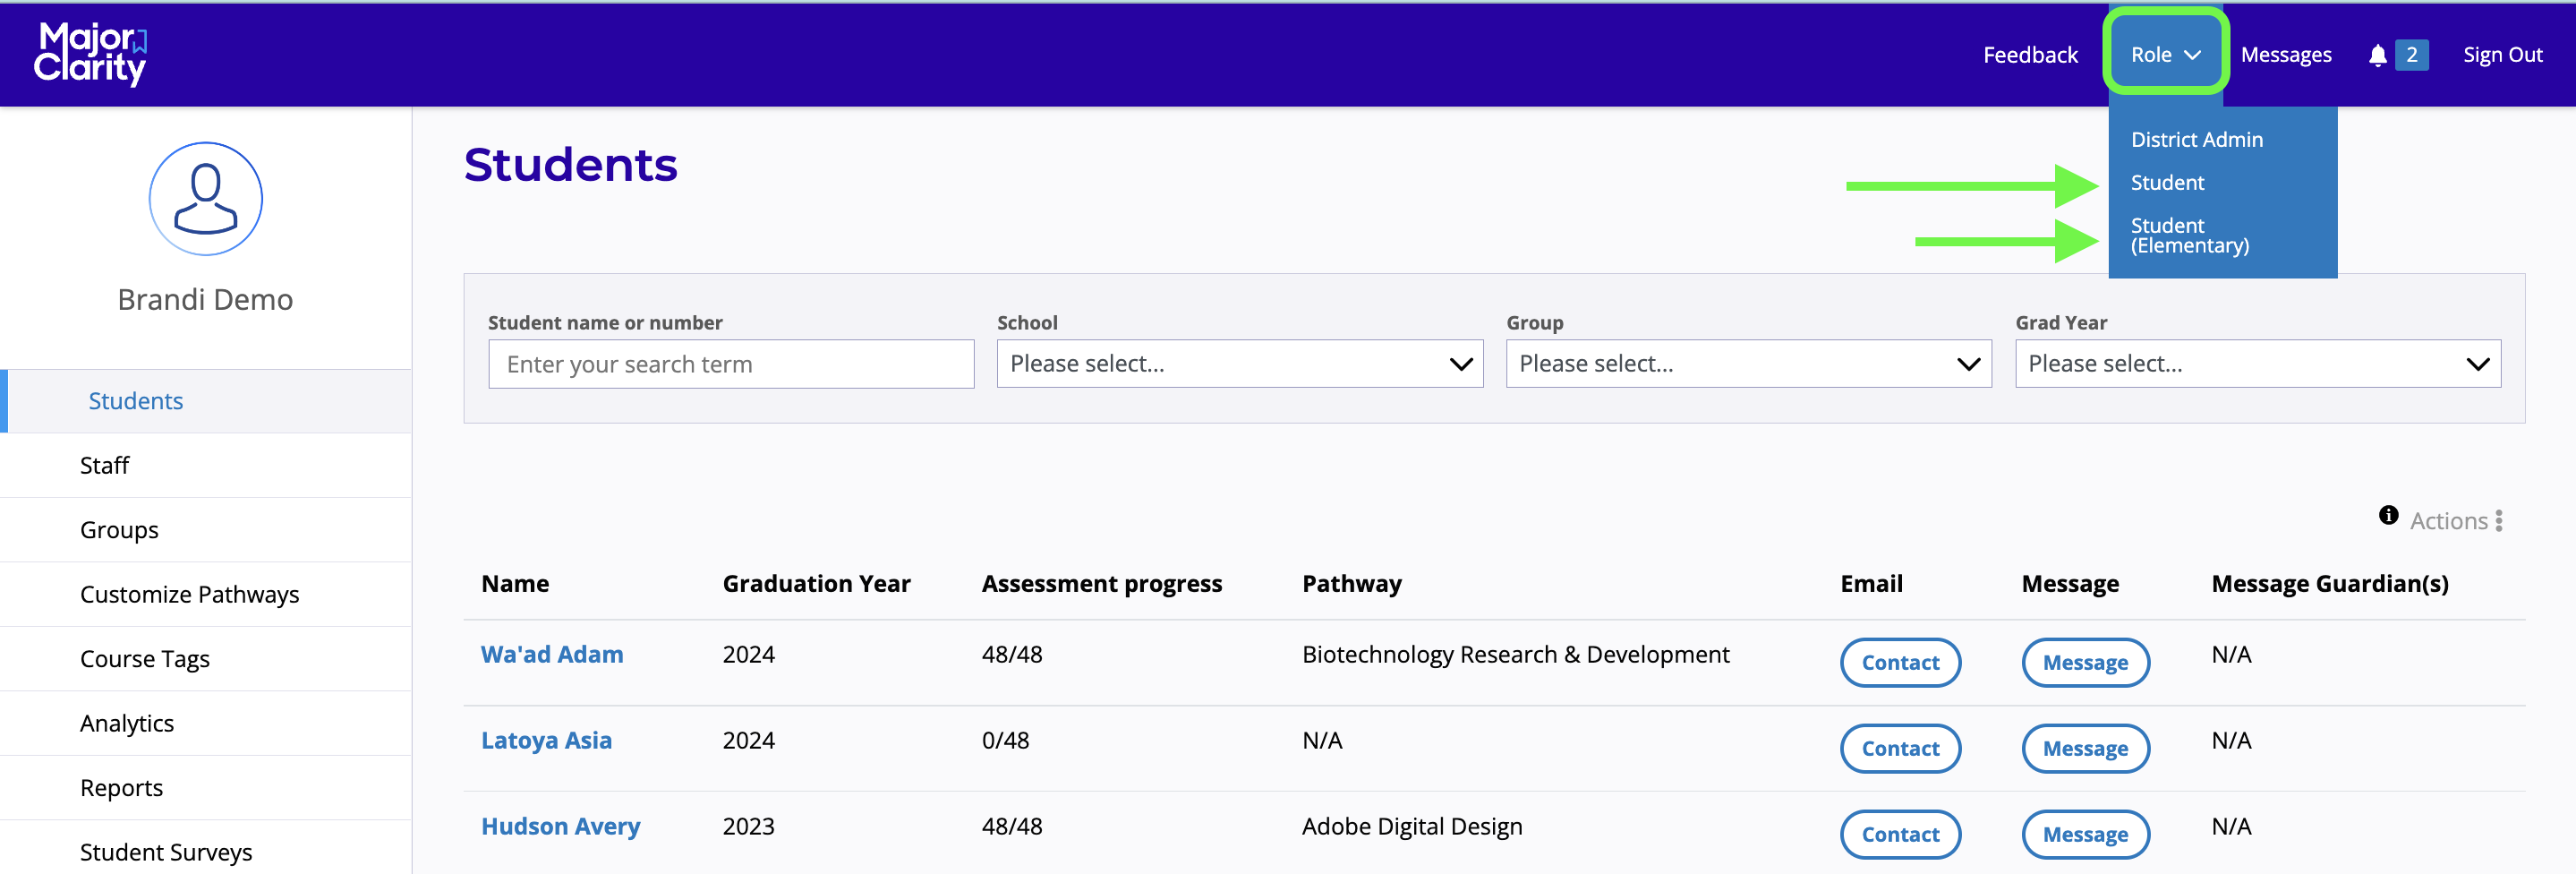Open Hudson Avery's student profile link
This screenshot has height=874, width=2576.
tap(560, 826)
